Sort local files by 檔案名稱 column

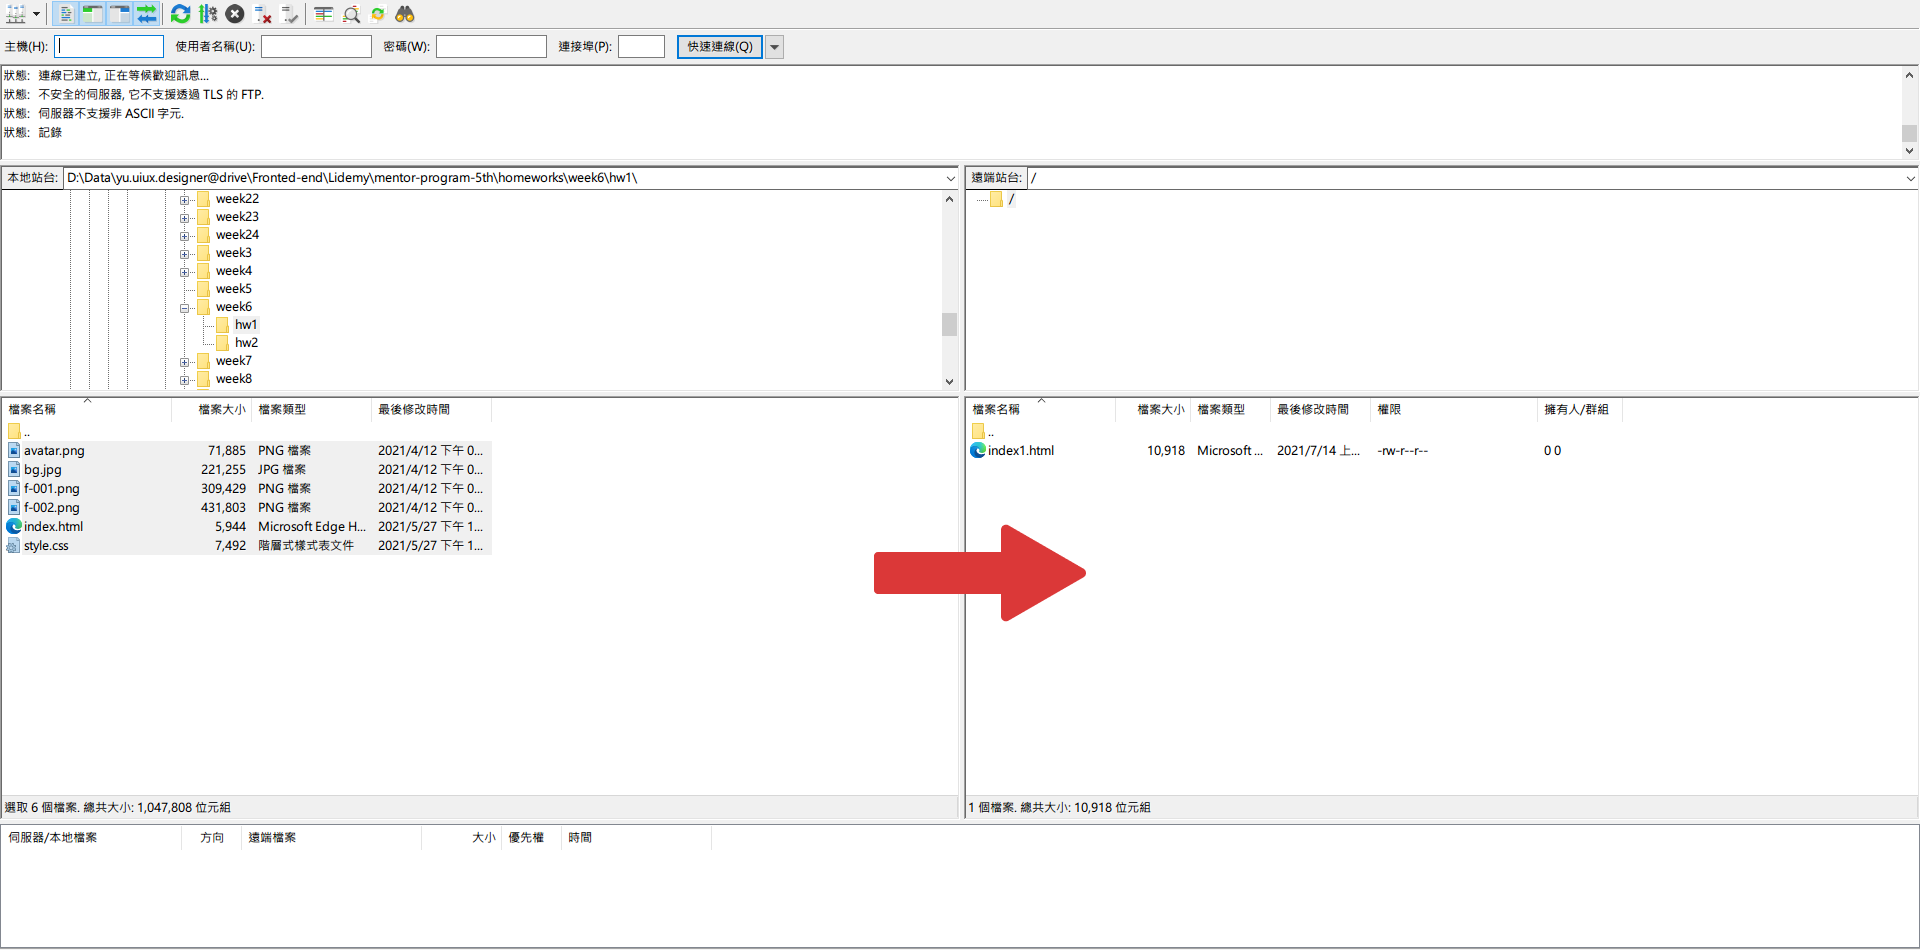pyautogui.click(x=87, y=409)
